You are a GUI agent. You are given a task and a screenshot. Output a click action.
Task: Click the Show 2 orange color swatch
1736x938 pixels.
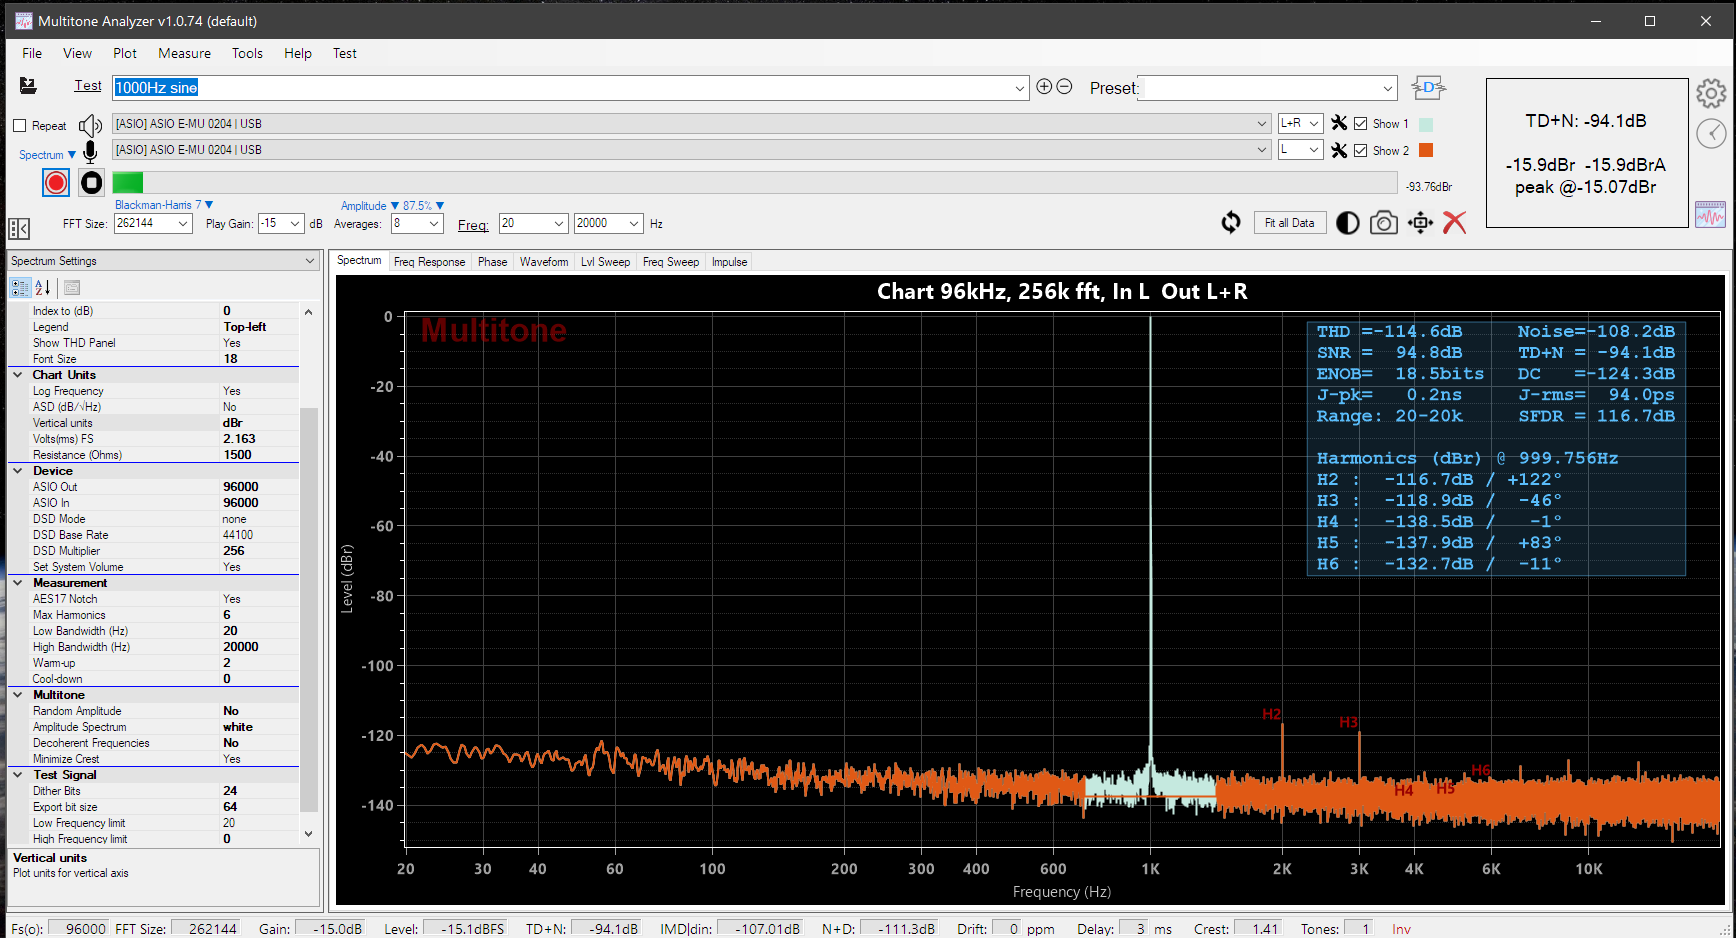pyautogui.click(x=1427, y=150)
